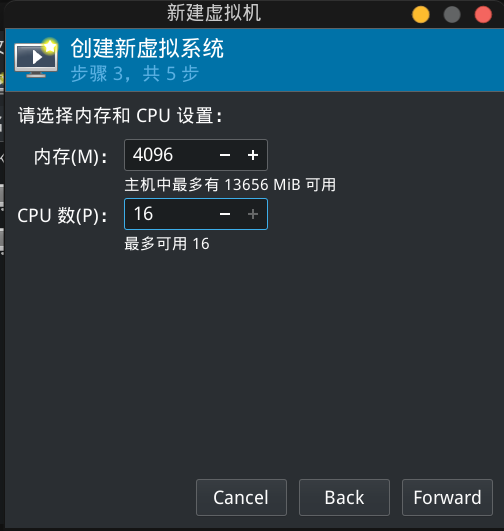Click the grey maximize window button
This screenshot has width=504, height=531.
coord(452,15)
